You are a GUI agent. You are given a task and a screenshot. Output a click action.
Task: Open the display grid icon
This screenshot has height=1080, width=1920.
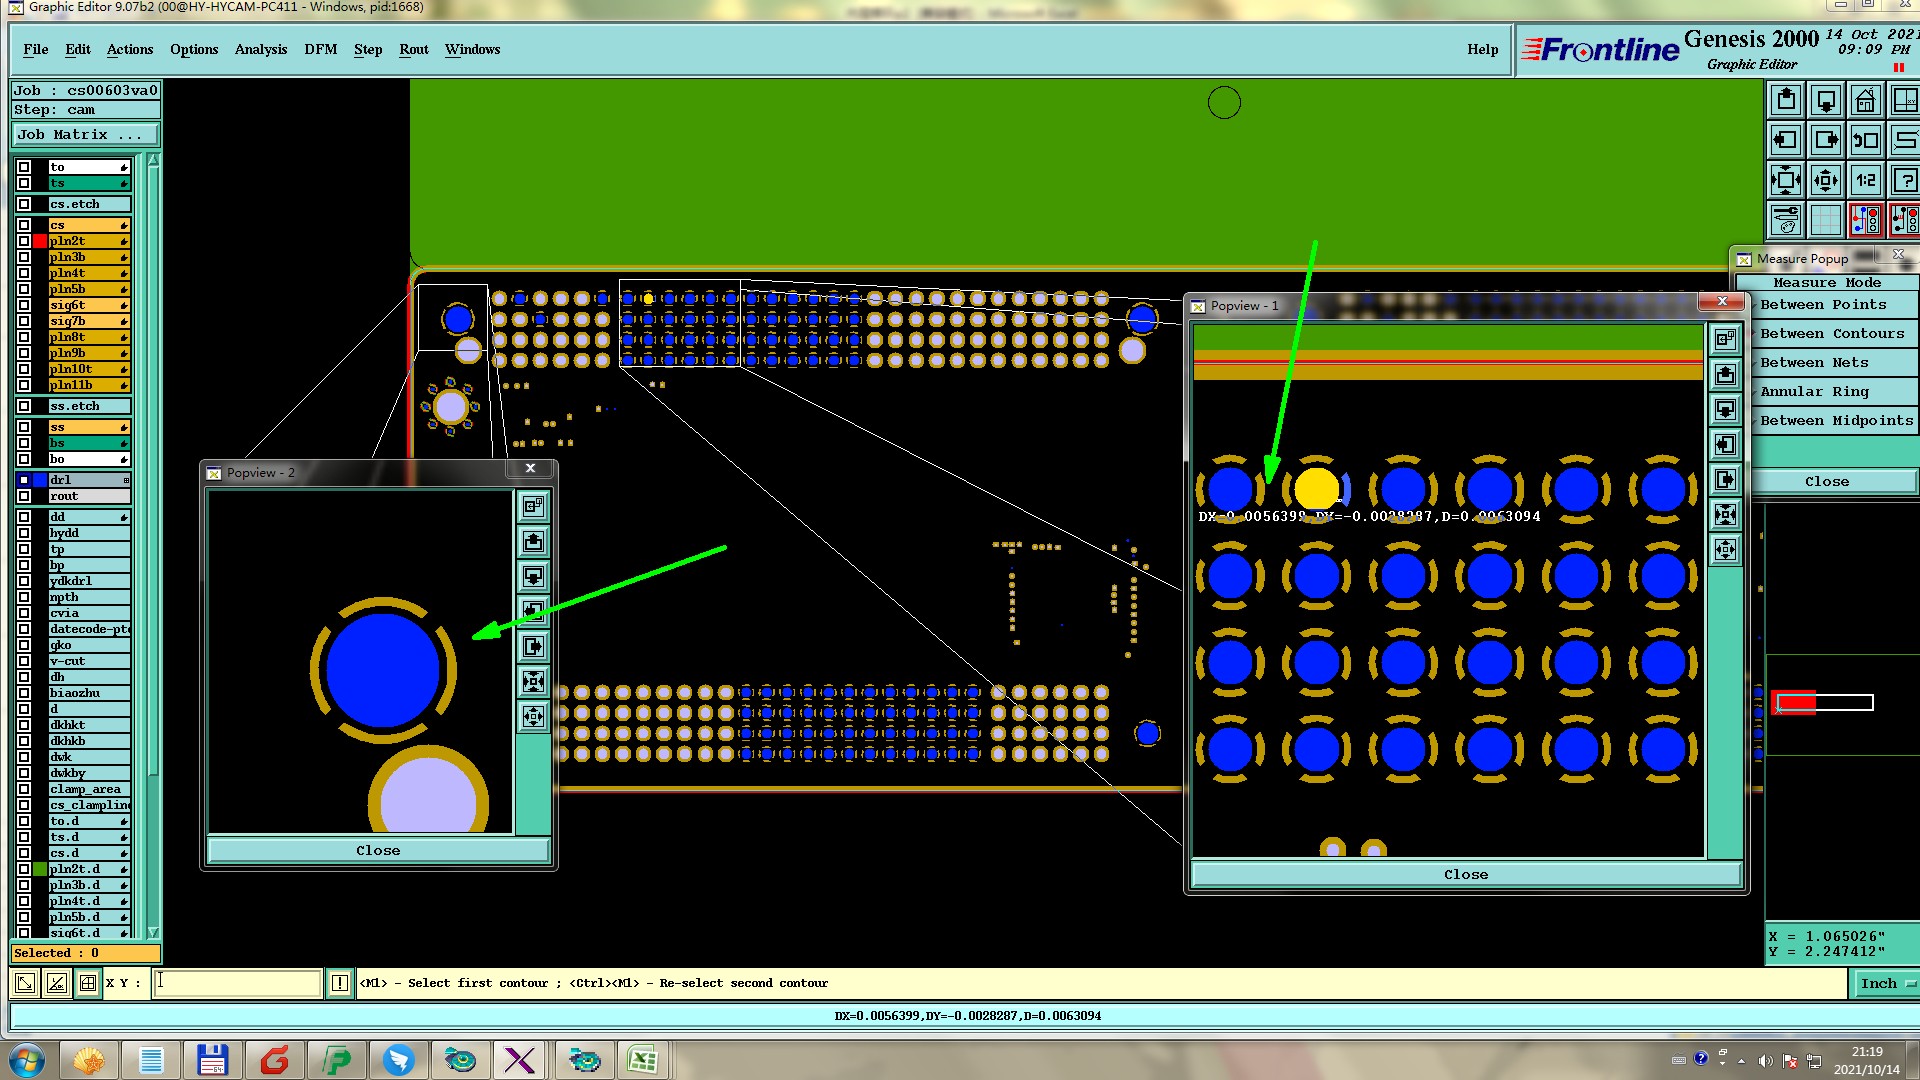[x=1825, y=220]
